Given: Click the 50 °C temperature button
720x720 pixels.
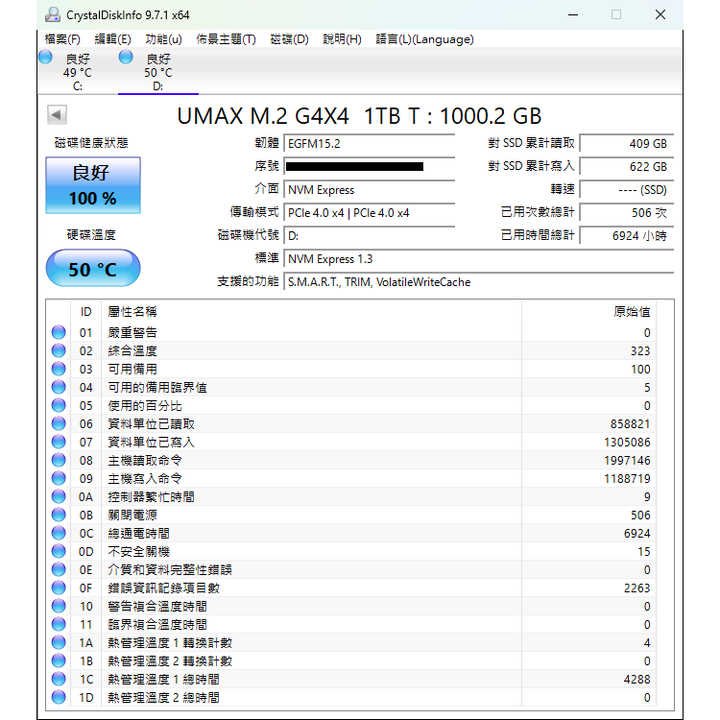Looking at the screenshot, I should tap(93, 268).
